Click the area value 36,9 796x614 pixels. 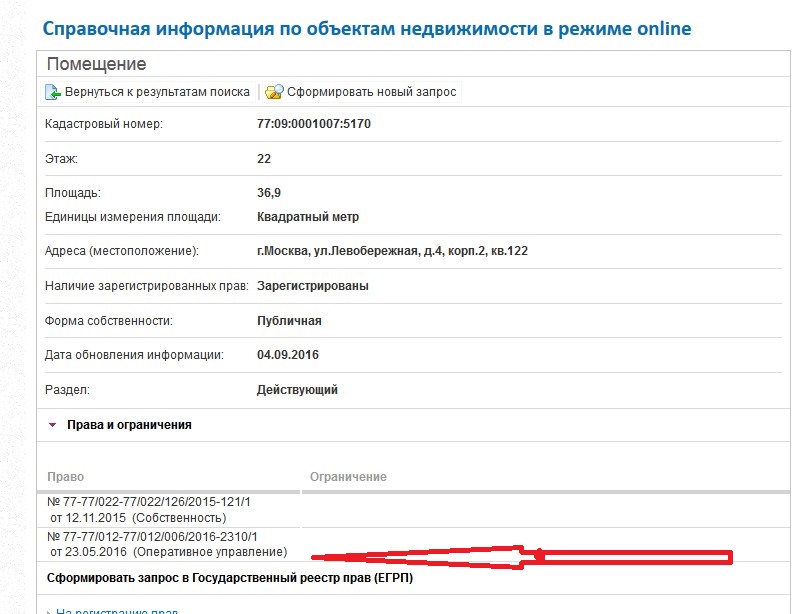[x=270, y=193]
